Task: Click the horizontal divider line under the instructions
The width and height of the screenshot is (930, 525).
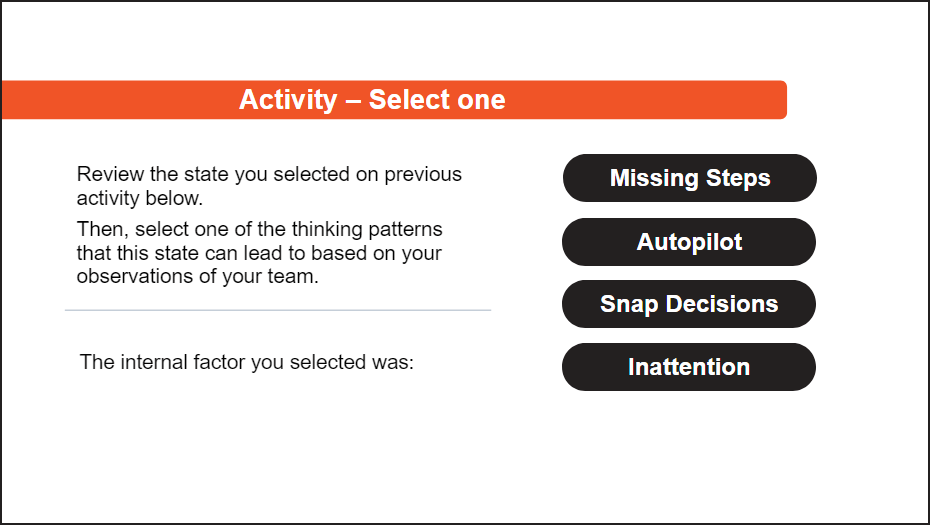Action: click(278, 310)
